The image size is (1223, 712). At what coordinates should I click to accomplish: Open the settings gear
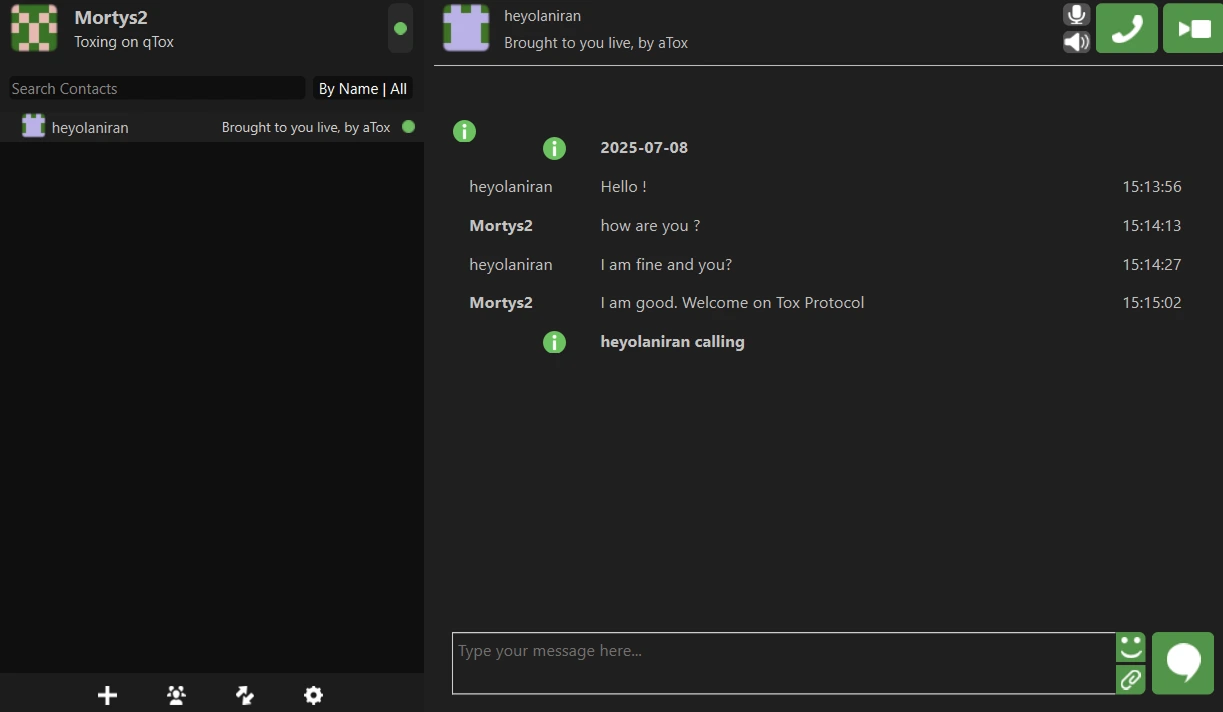pos(313,695)
